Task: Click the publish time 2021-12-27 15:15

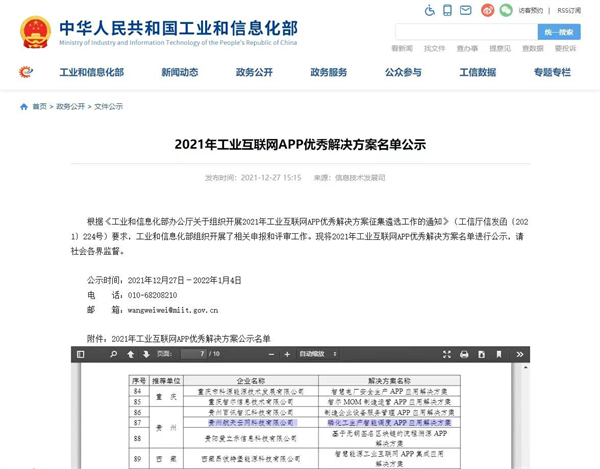Action: point(271,178)
